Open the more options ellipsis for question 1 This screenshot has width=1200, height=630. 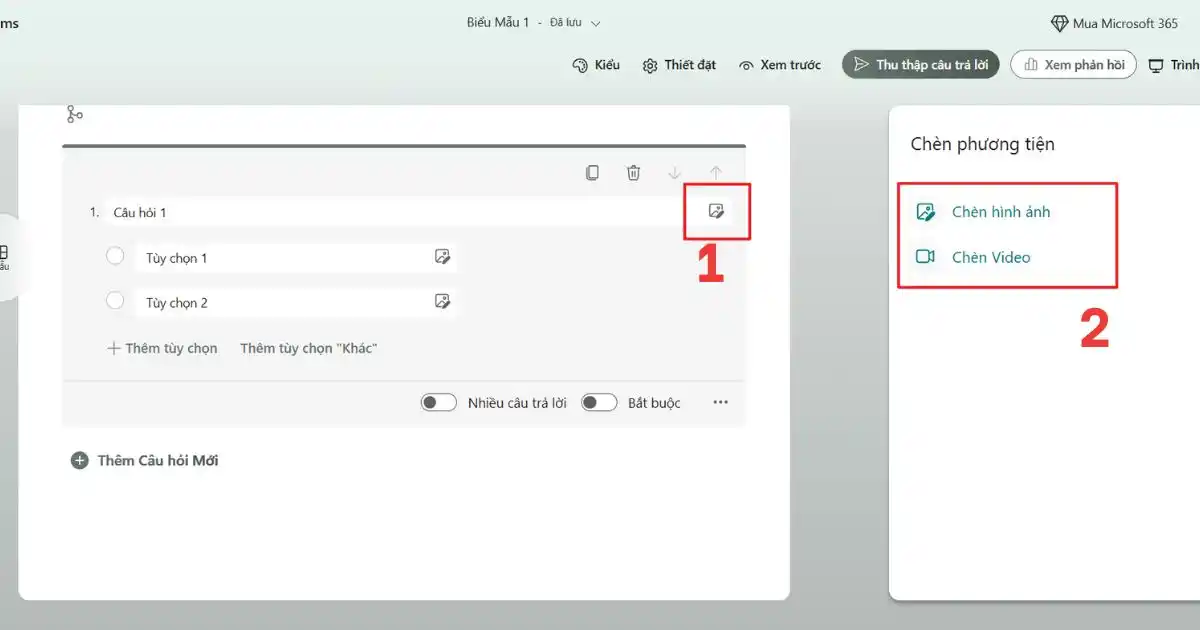coord(721,402)
